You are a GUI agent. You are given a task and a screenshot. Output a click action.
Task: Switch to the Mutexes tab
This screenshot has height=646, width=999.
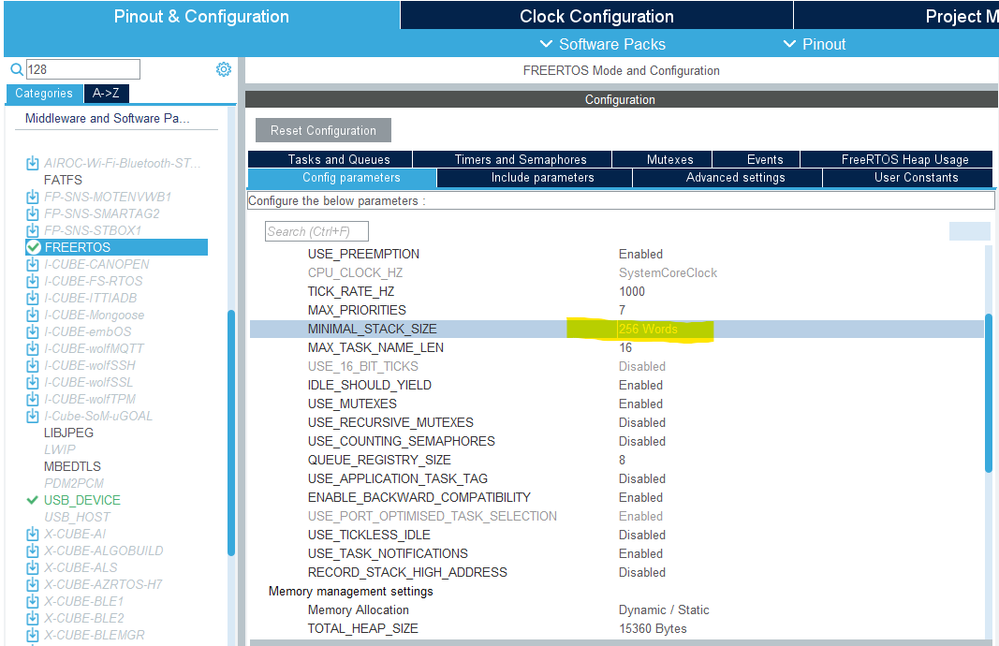[x=662, y=159]
